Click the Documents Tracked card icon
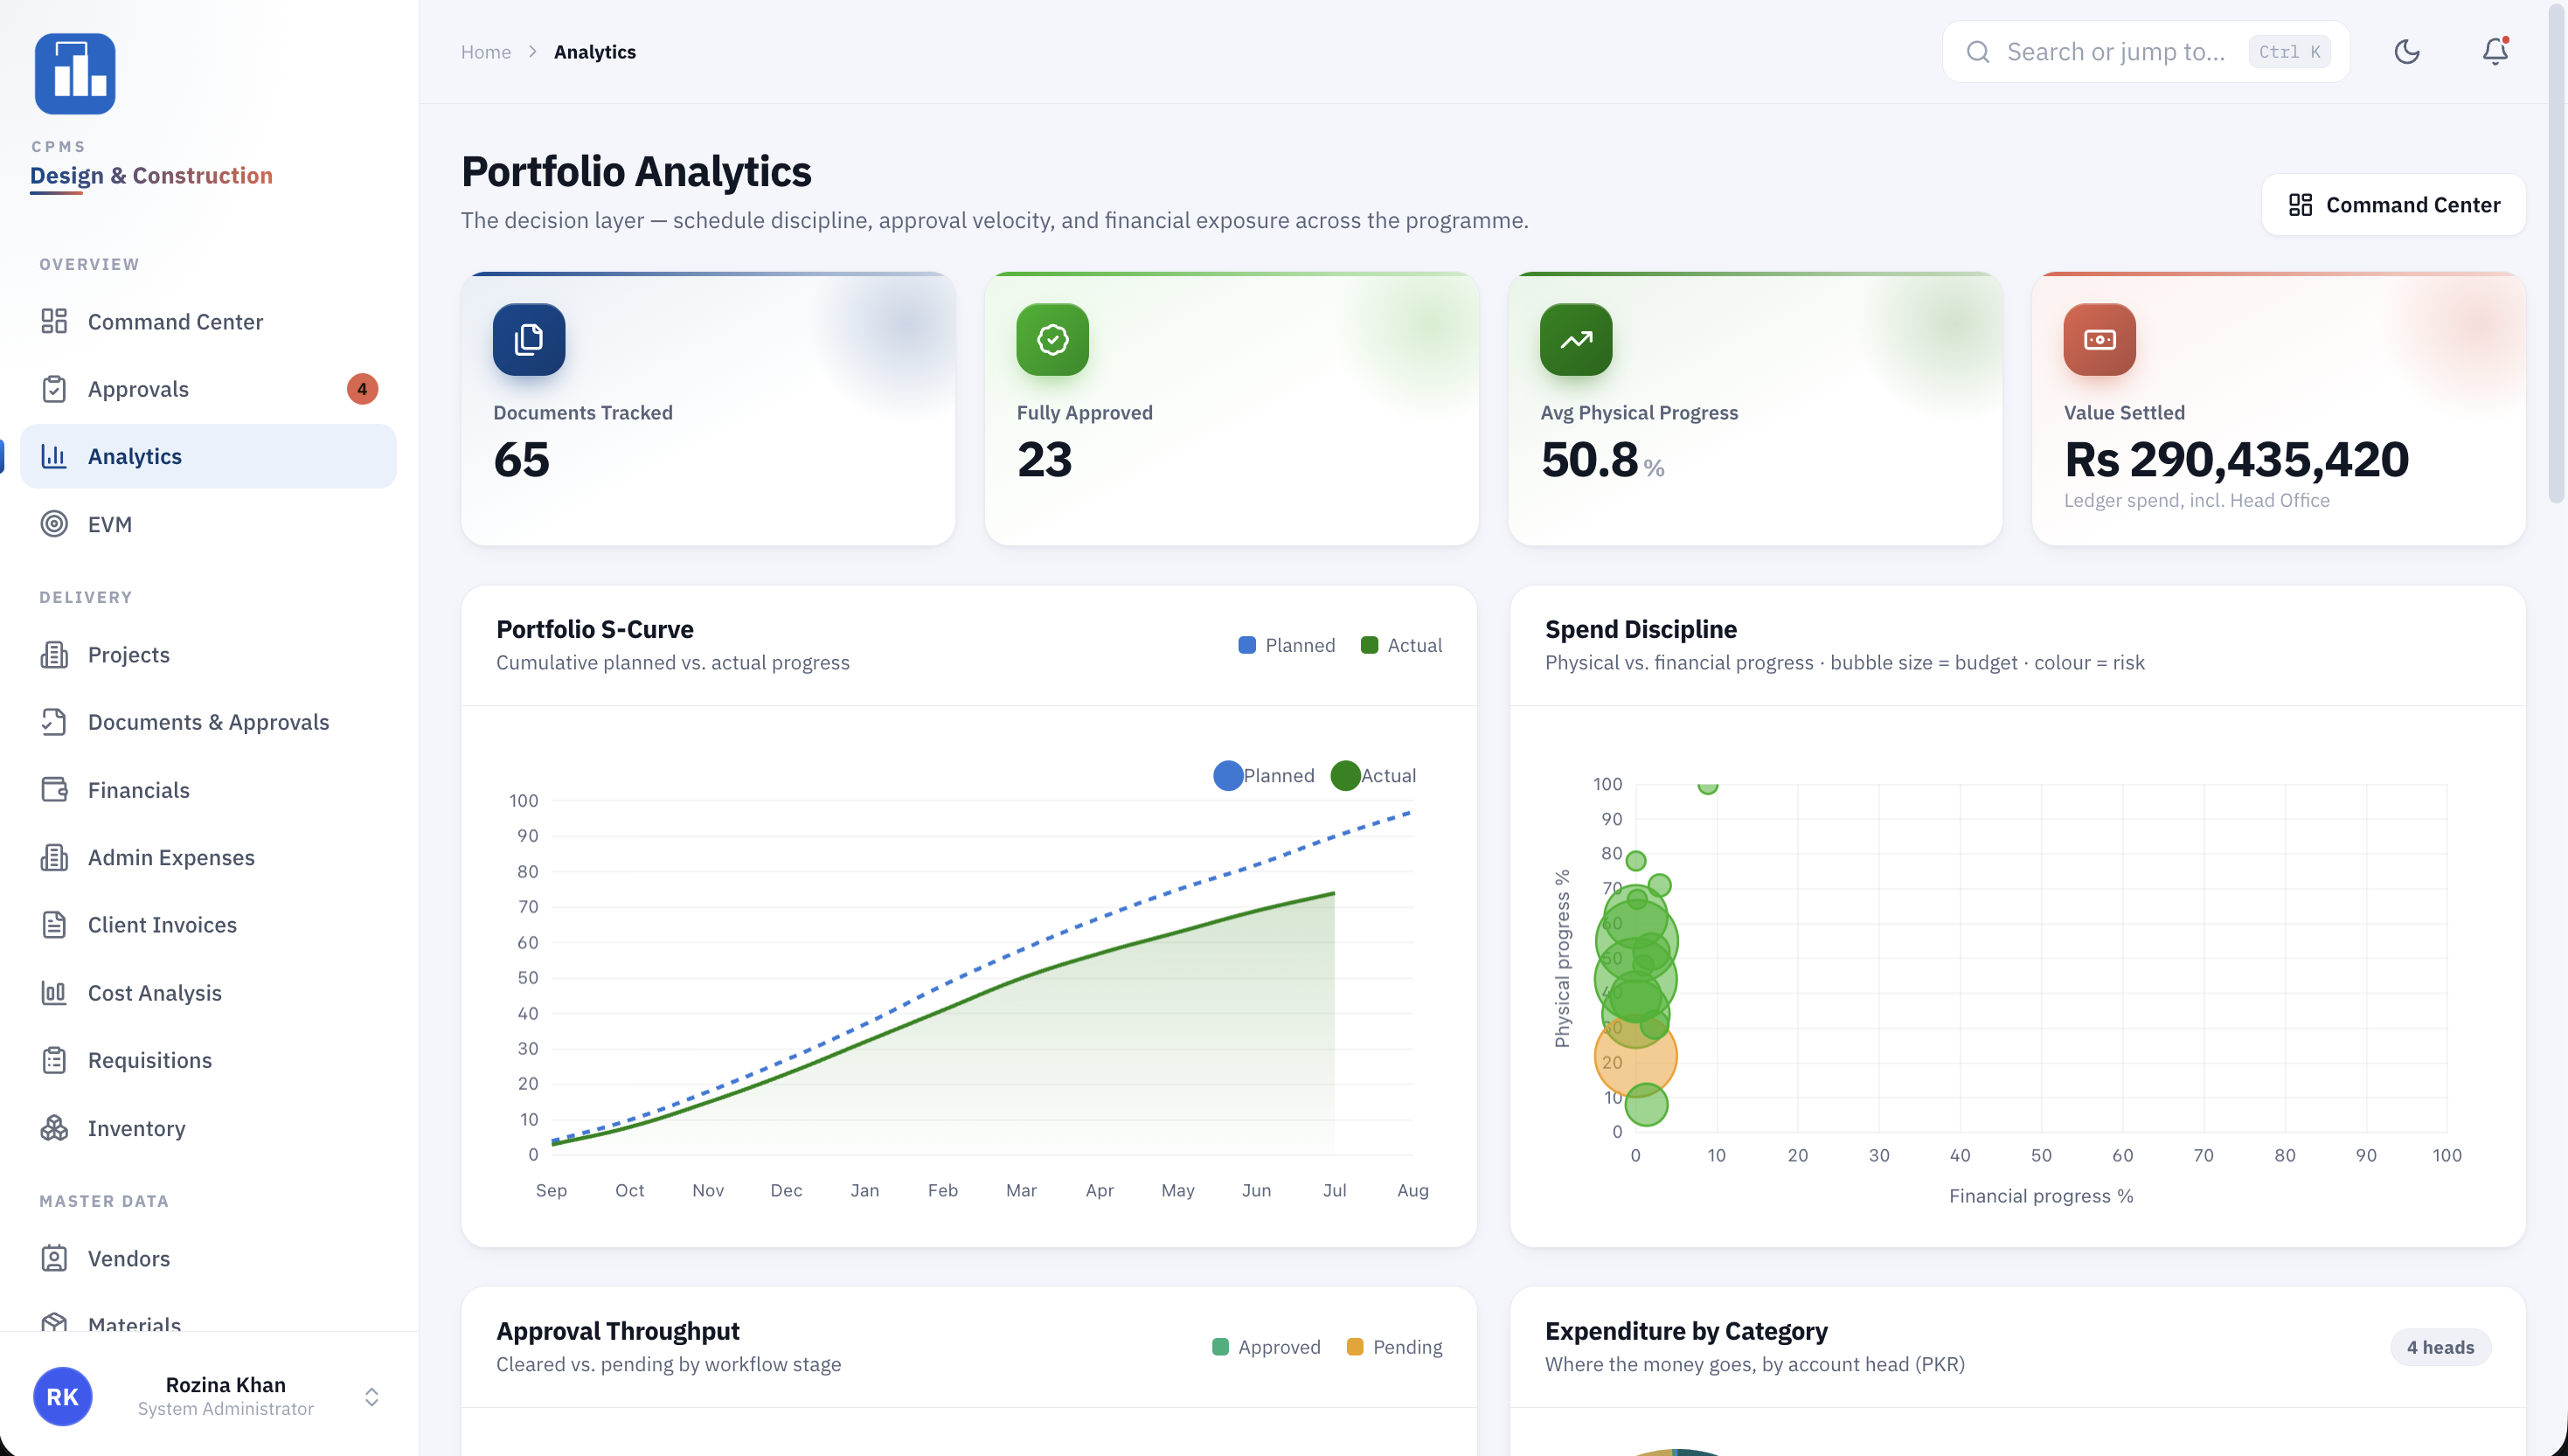The width and height of the screenshot is (2568, 1456). (529, 339)
